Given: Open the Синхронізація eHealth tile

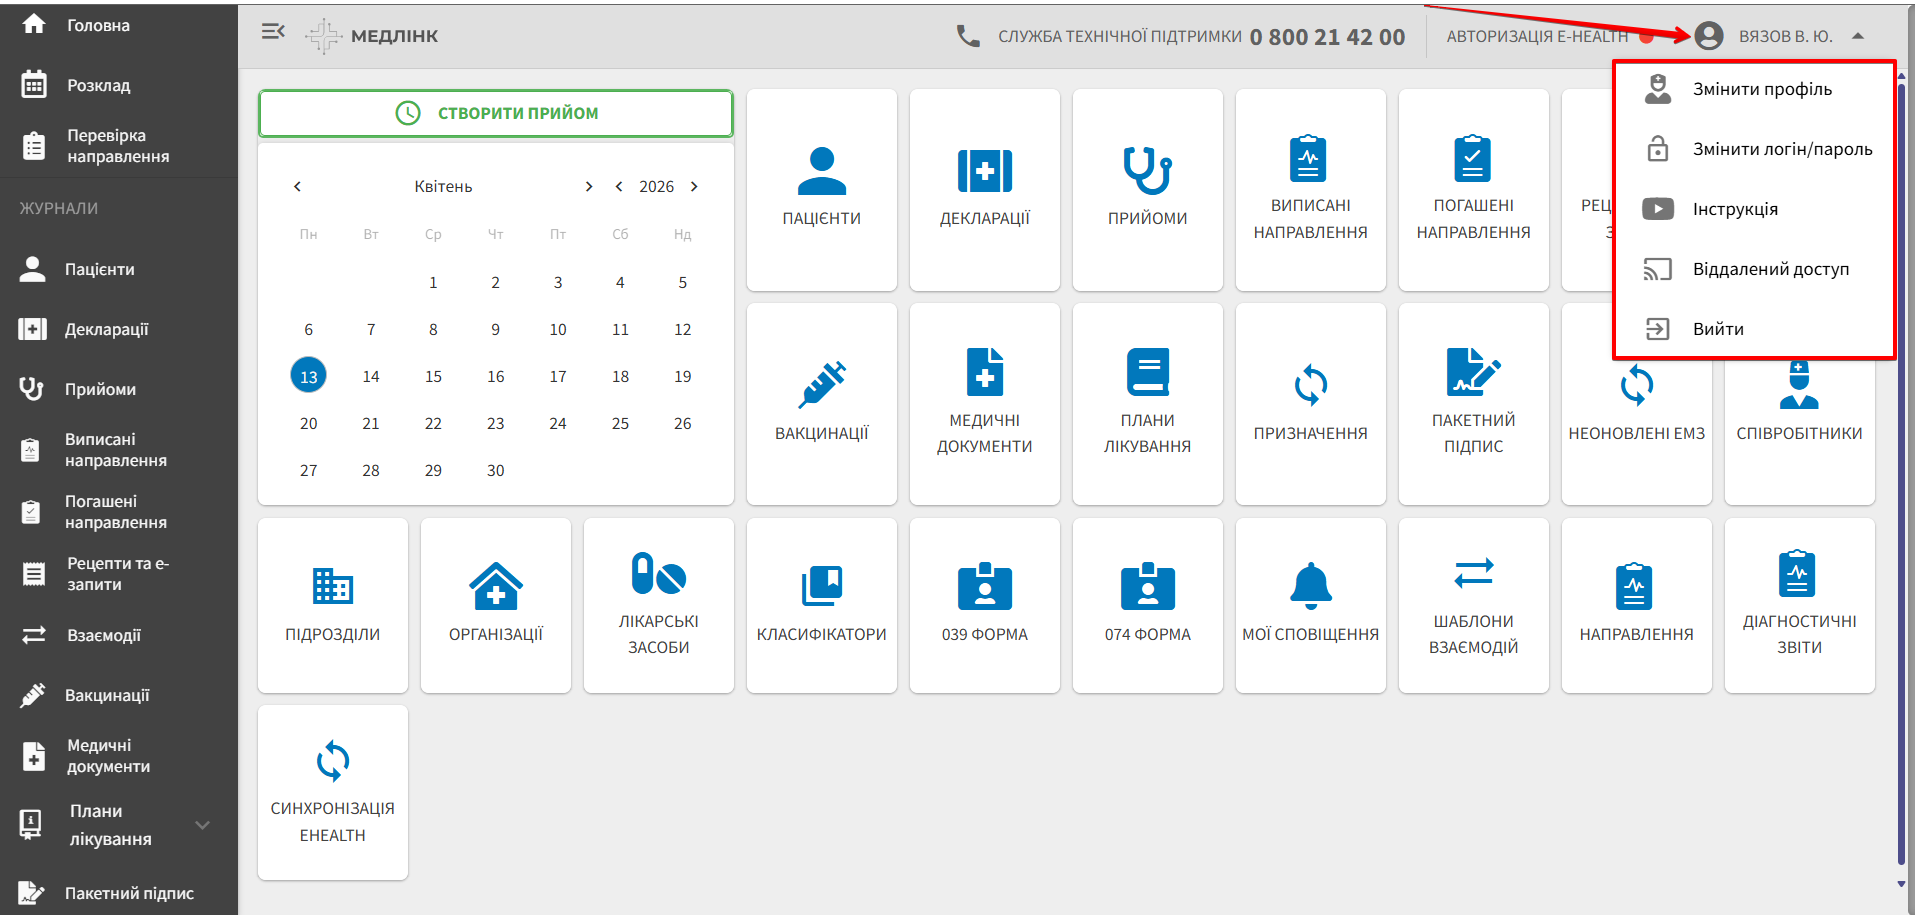Looking at the screenshot, I should point(332,791).
